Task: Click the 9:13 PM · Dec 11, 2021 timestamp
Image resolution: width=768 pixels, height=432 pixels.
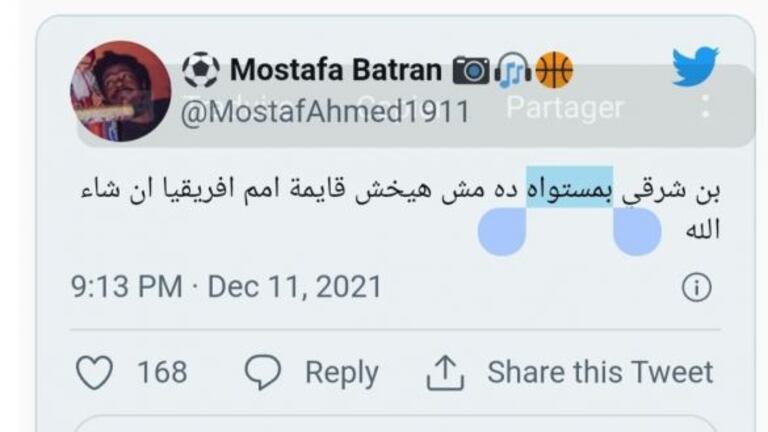Action: (x=227, y=288)
